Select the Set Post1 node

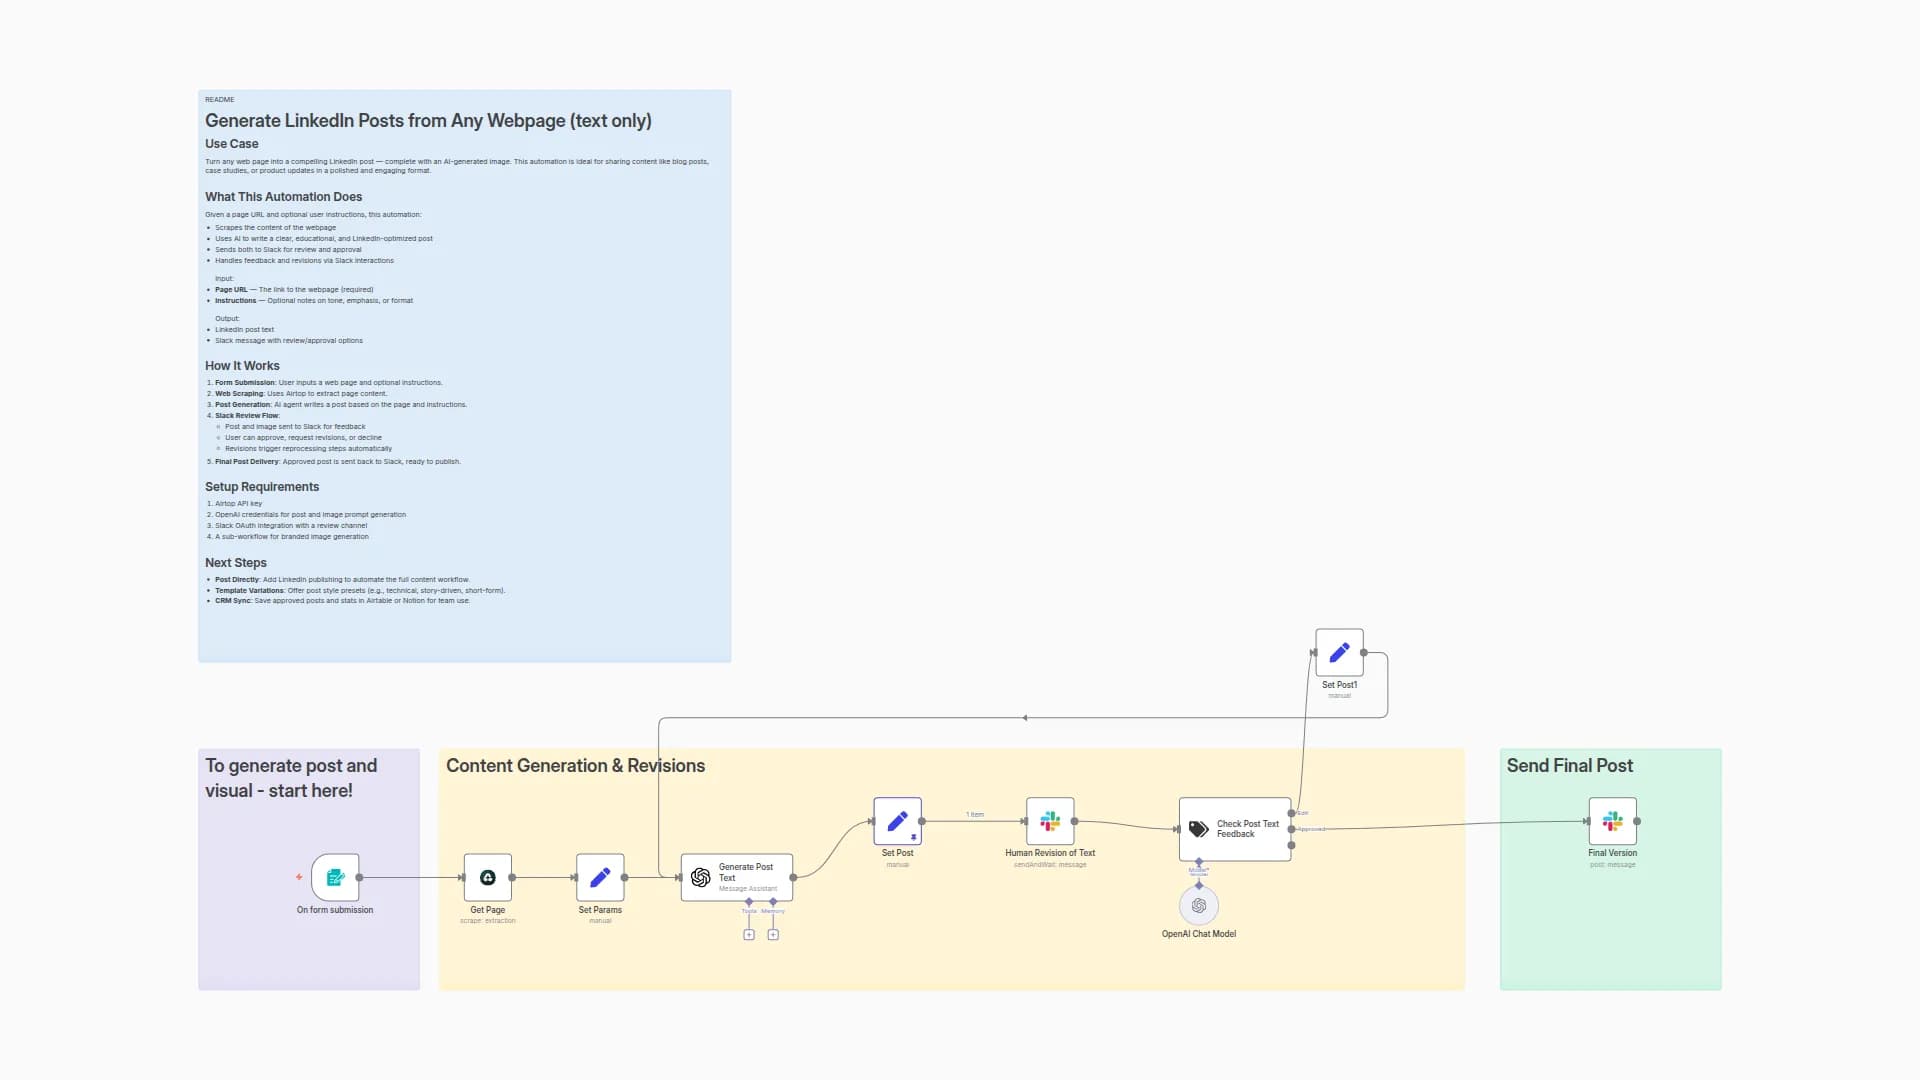pos(1339,653)
